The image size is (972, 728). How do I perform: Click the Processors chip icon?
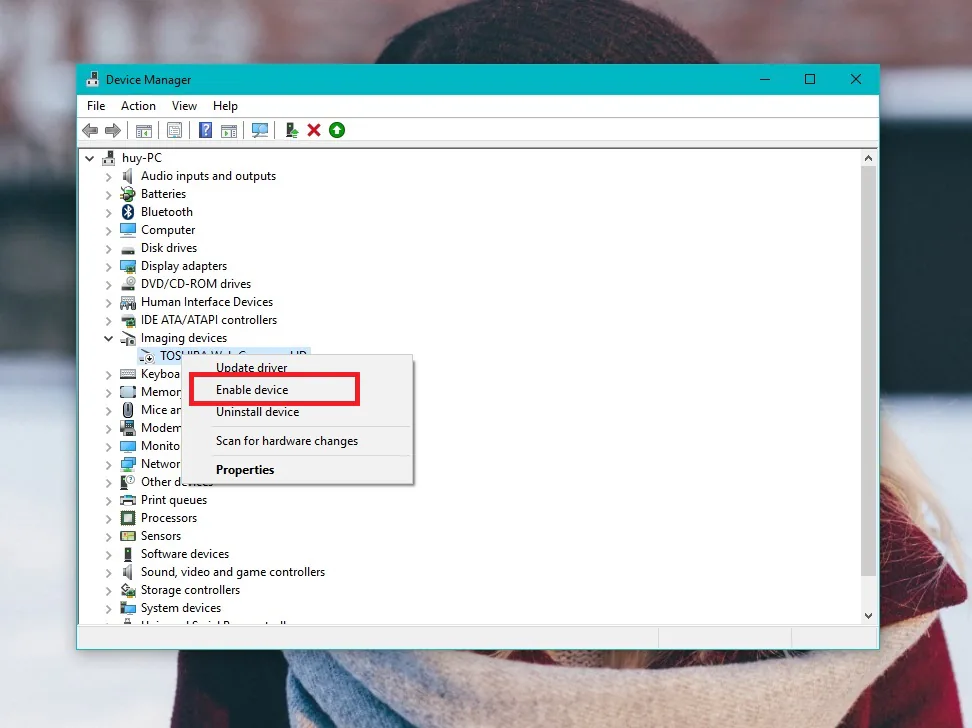click(x=128, y=518)
